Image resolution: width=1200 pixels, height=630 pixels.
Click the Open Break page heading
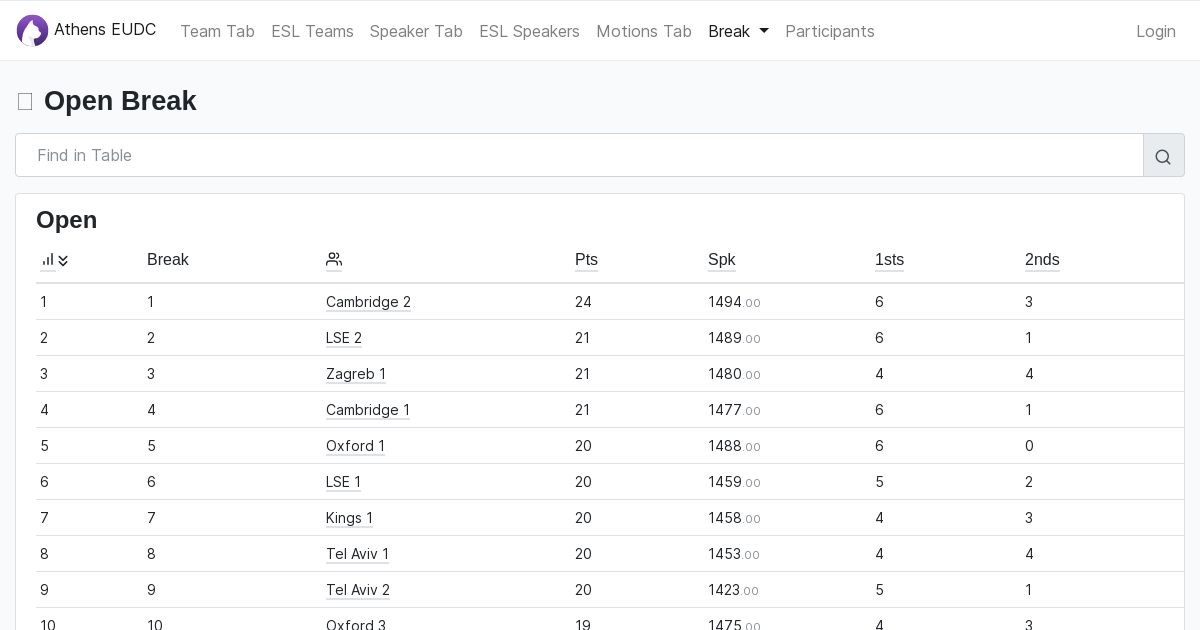point(120,101)
